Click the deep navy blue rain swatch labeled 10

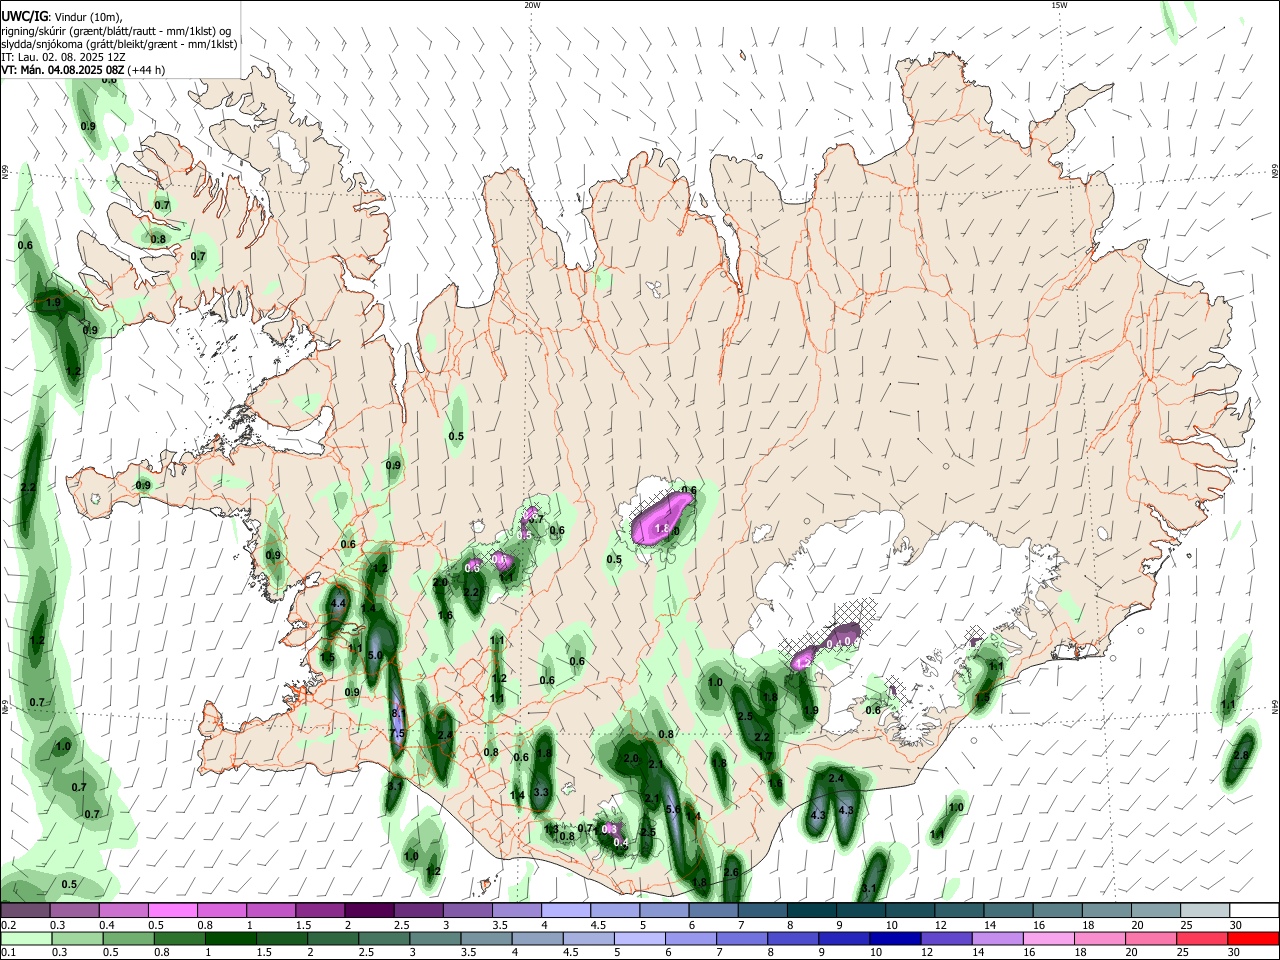894,938
